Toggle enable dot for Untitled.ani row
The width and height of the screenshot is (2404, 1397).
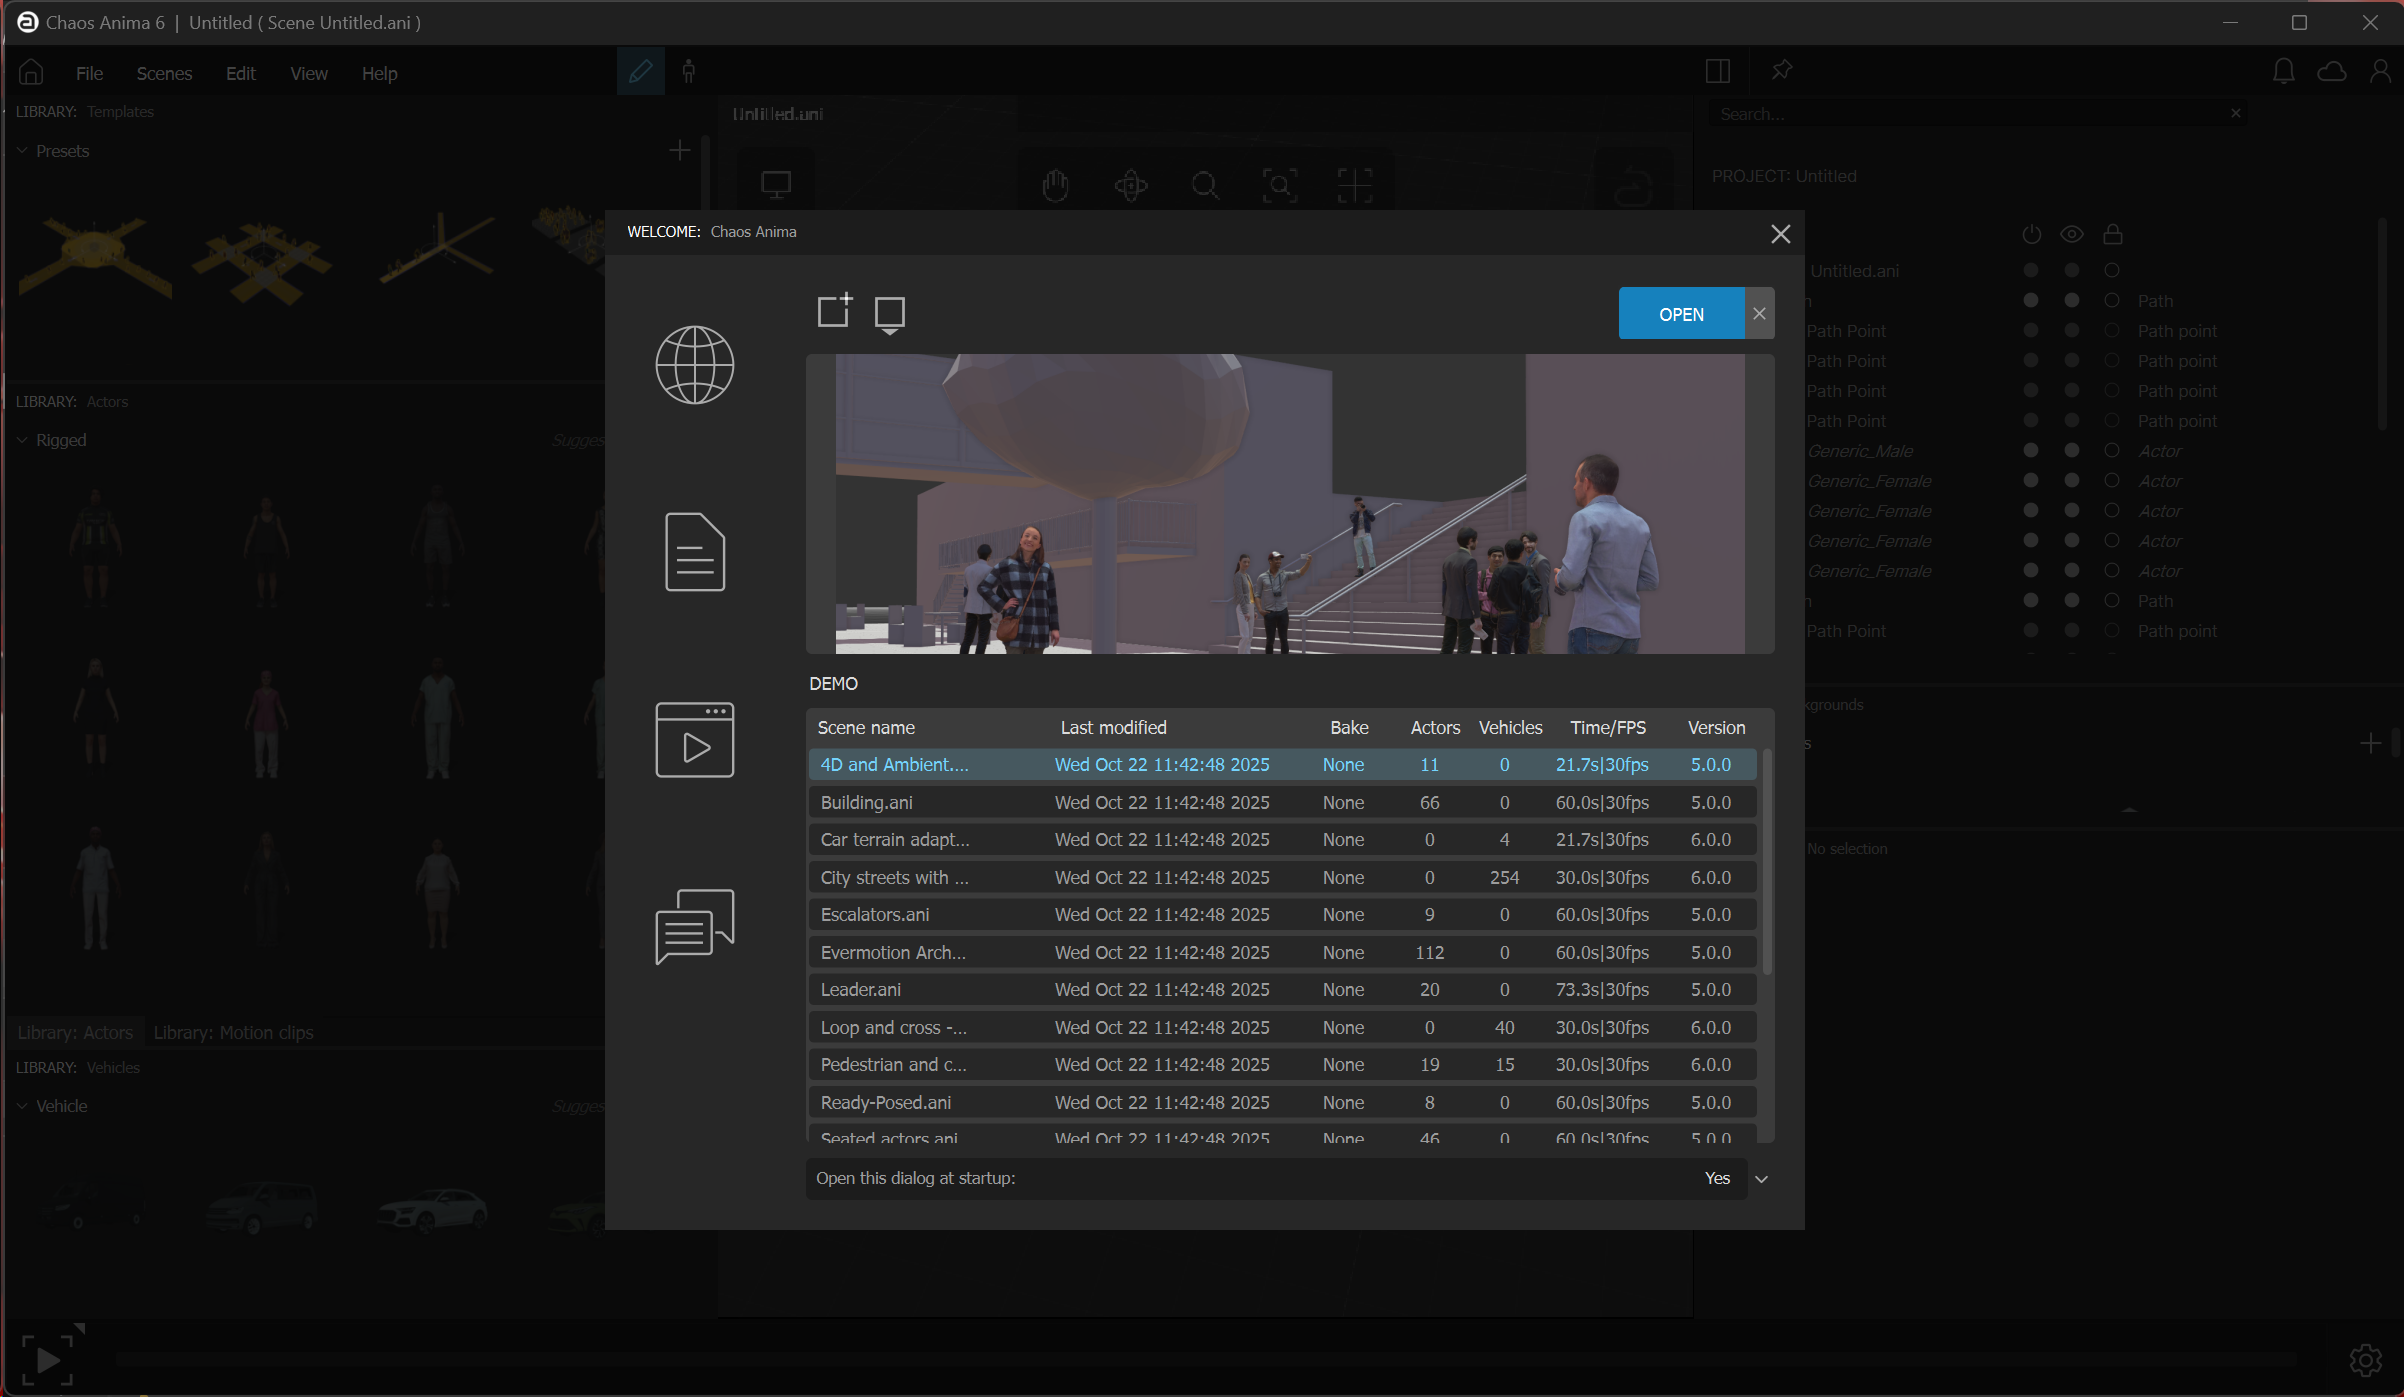click(2030, 271)
